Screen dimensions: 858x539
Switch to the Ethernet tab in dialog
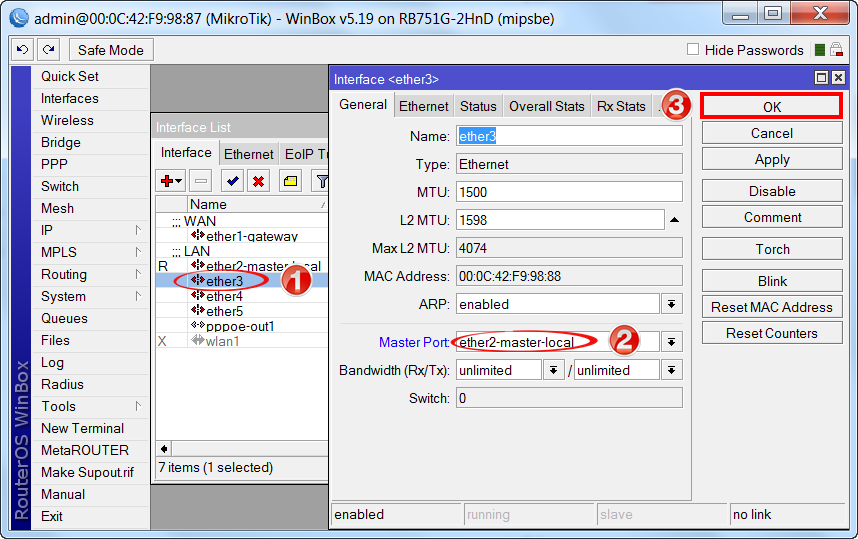(424, 106)
